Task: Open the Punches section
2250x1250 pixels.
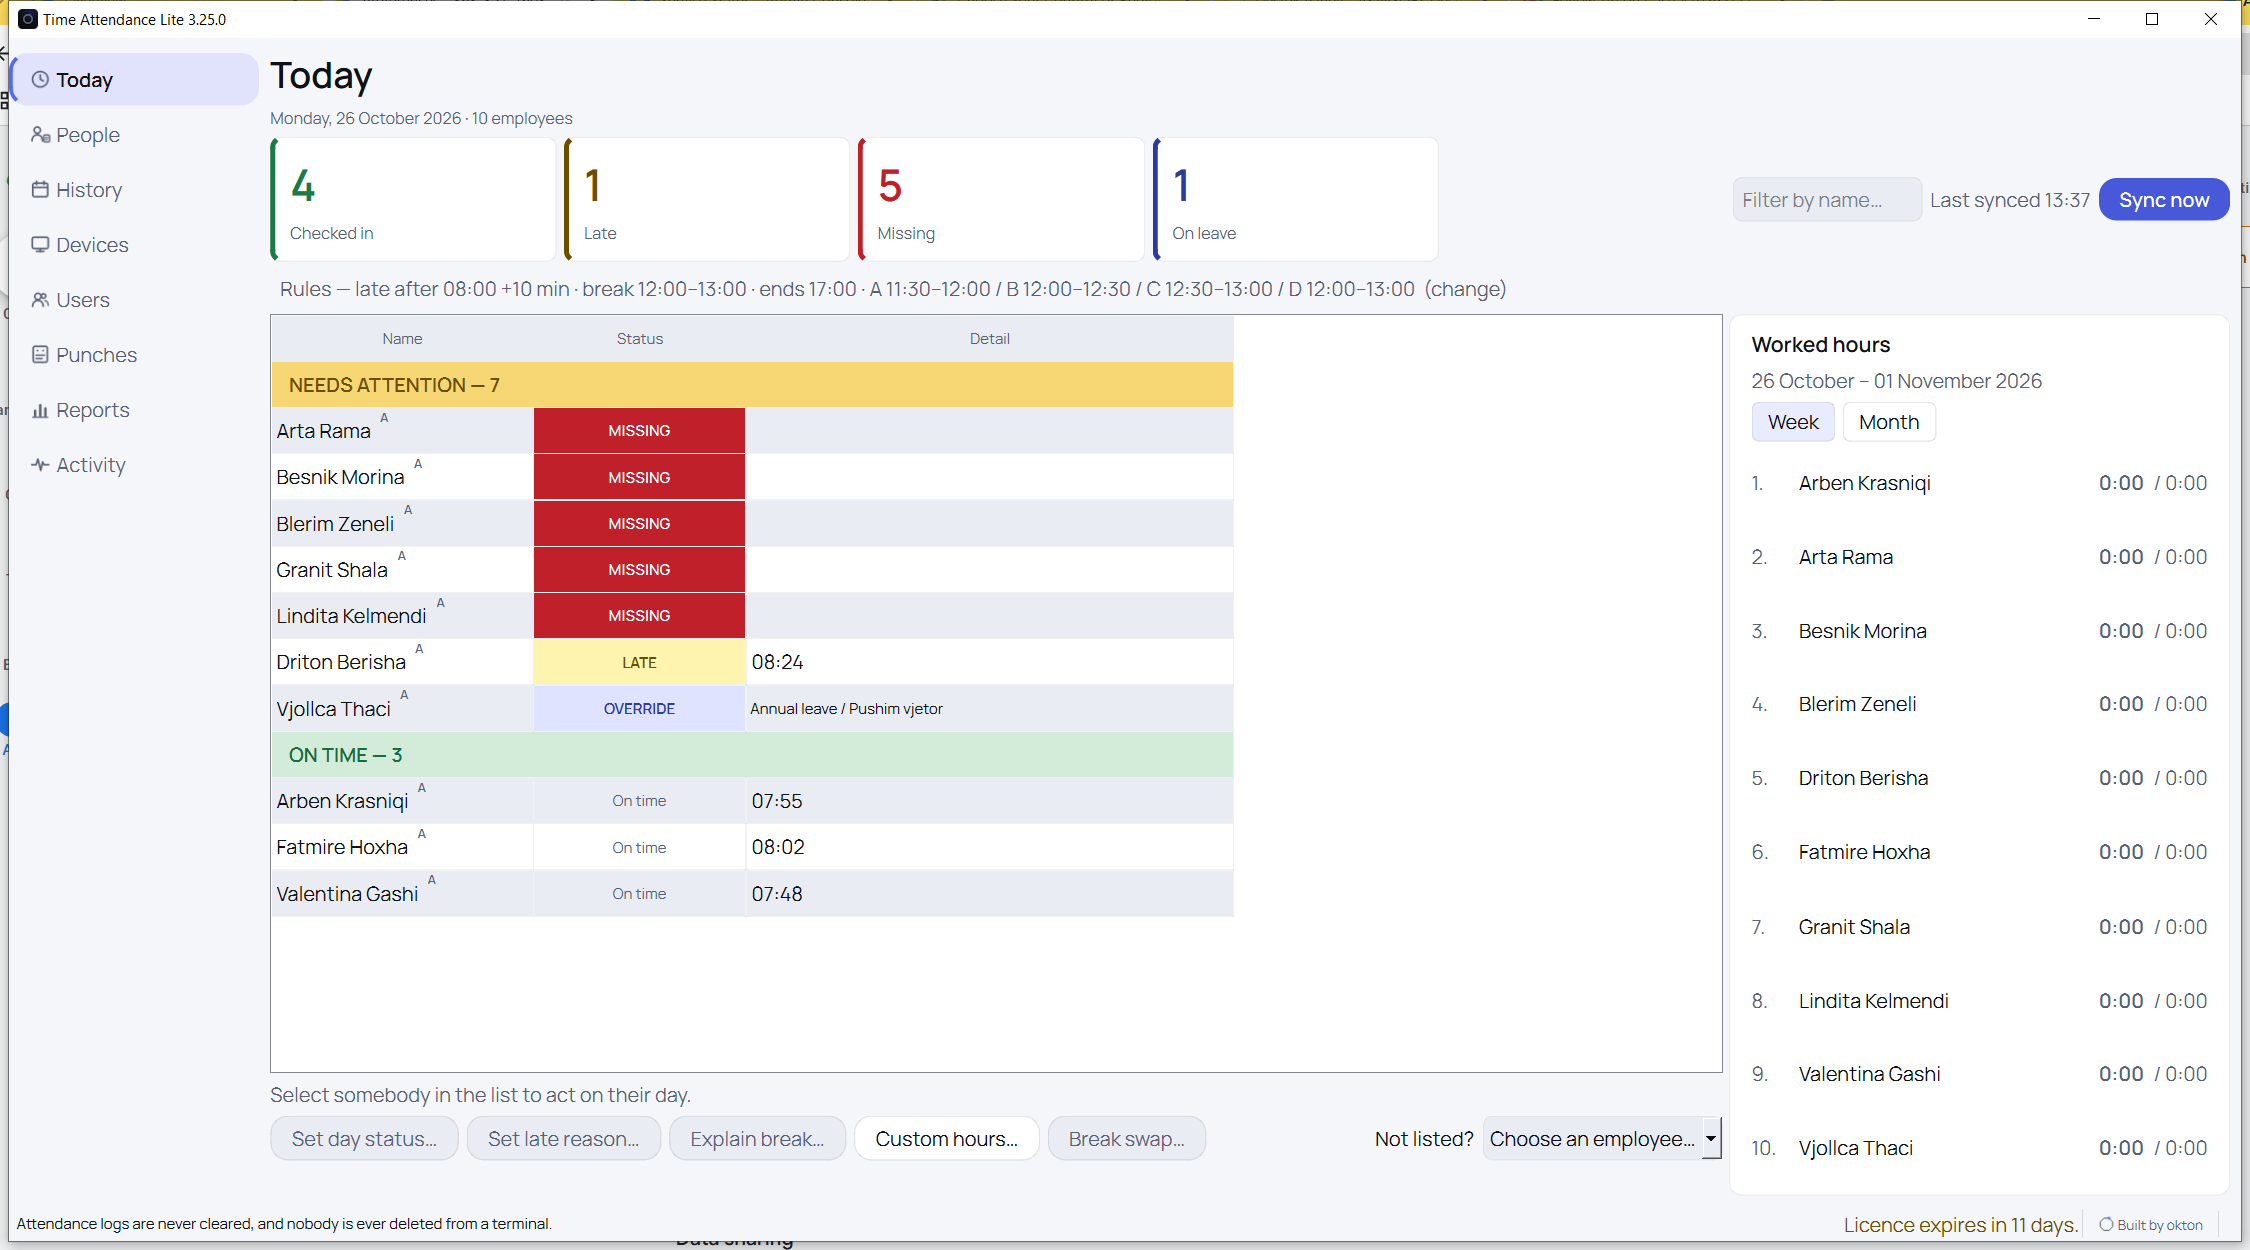Action: (135, 355)
